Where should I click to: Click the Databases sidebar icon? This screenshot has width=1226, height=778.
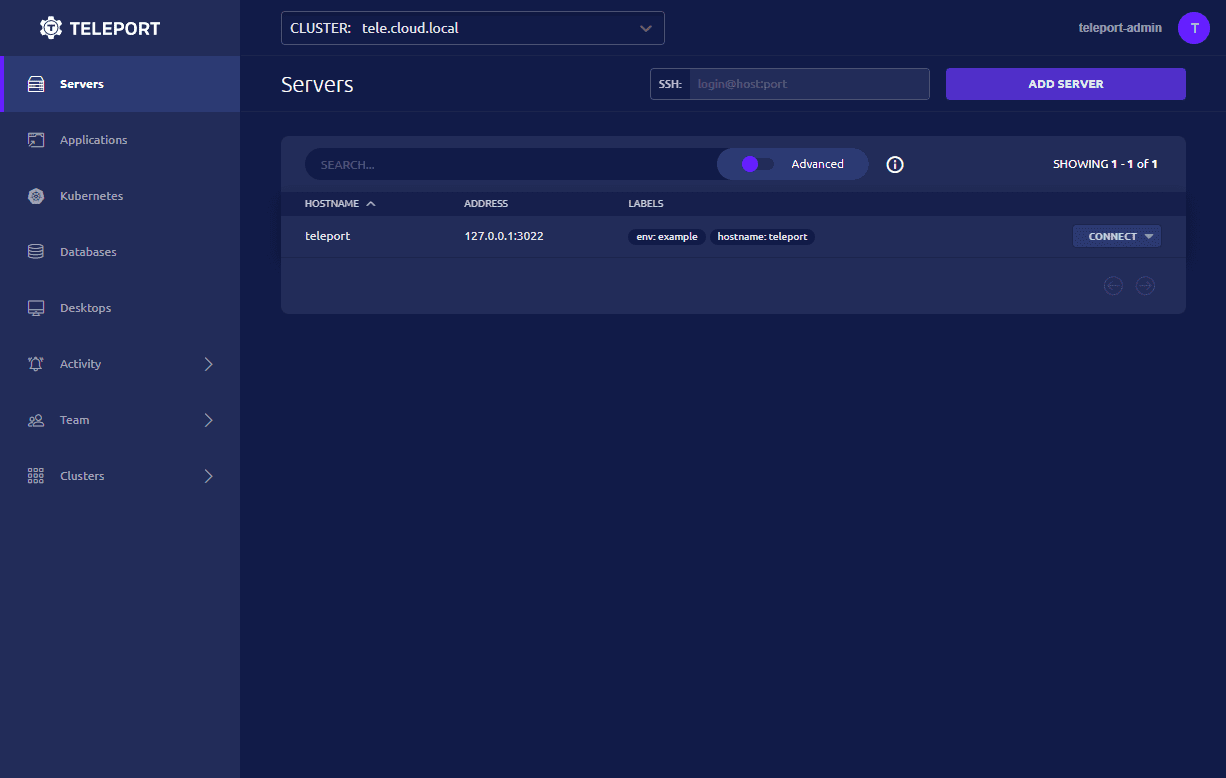click(x=36, y=252)
